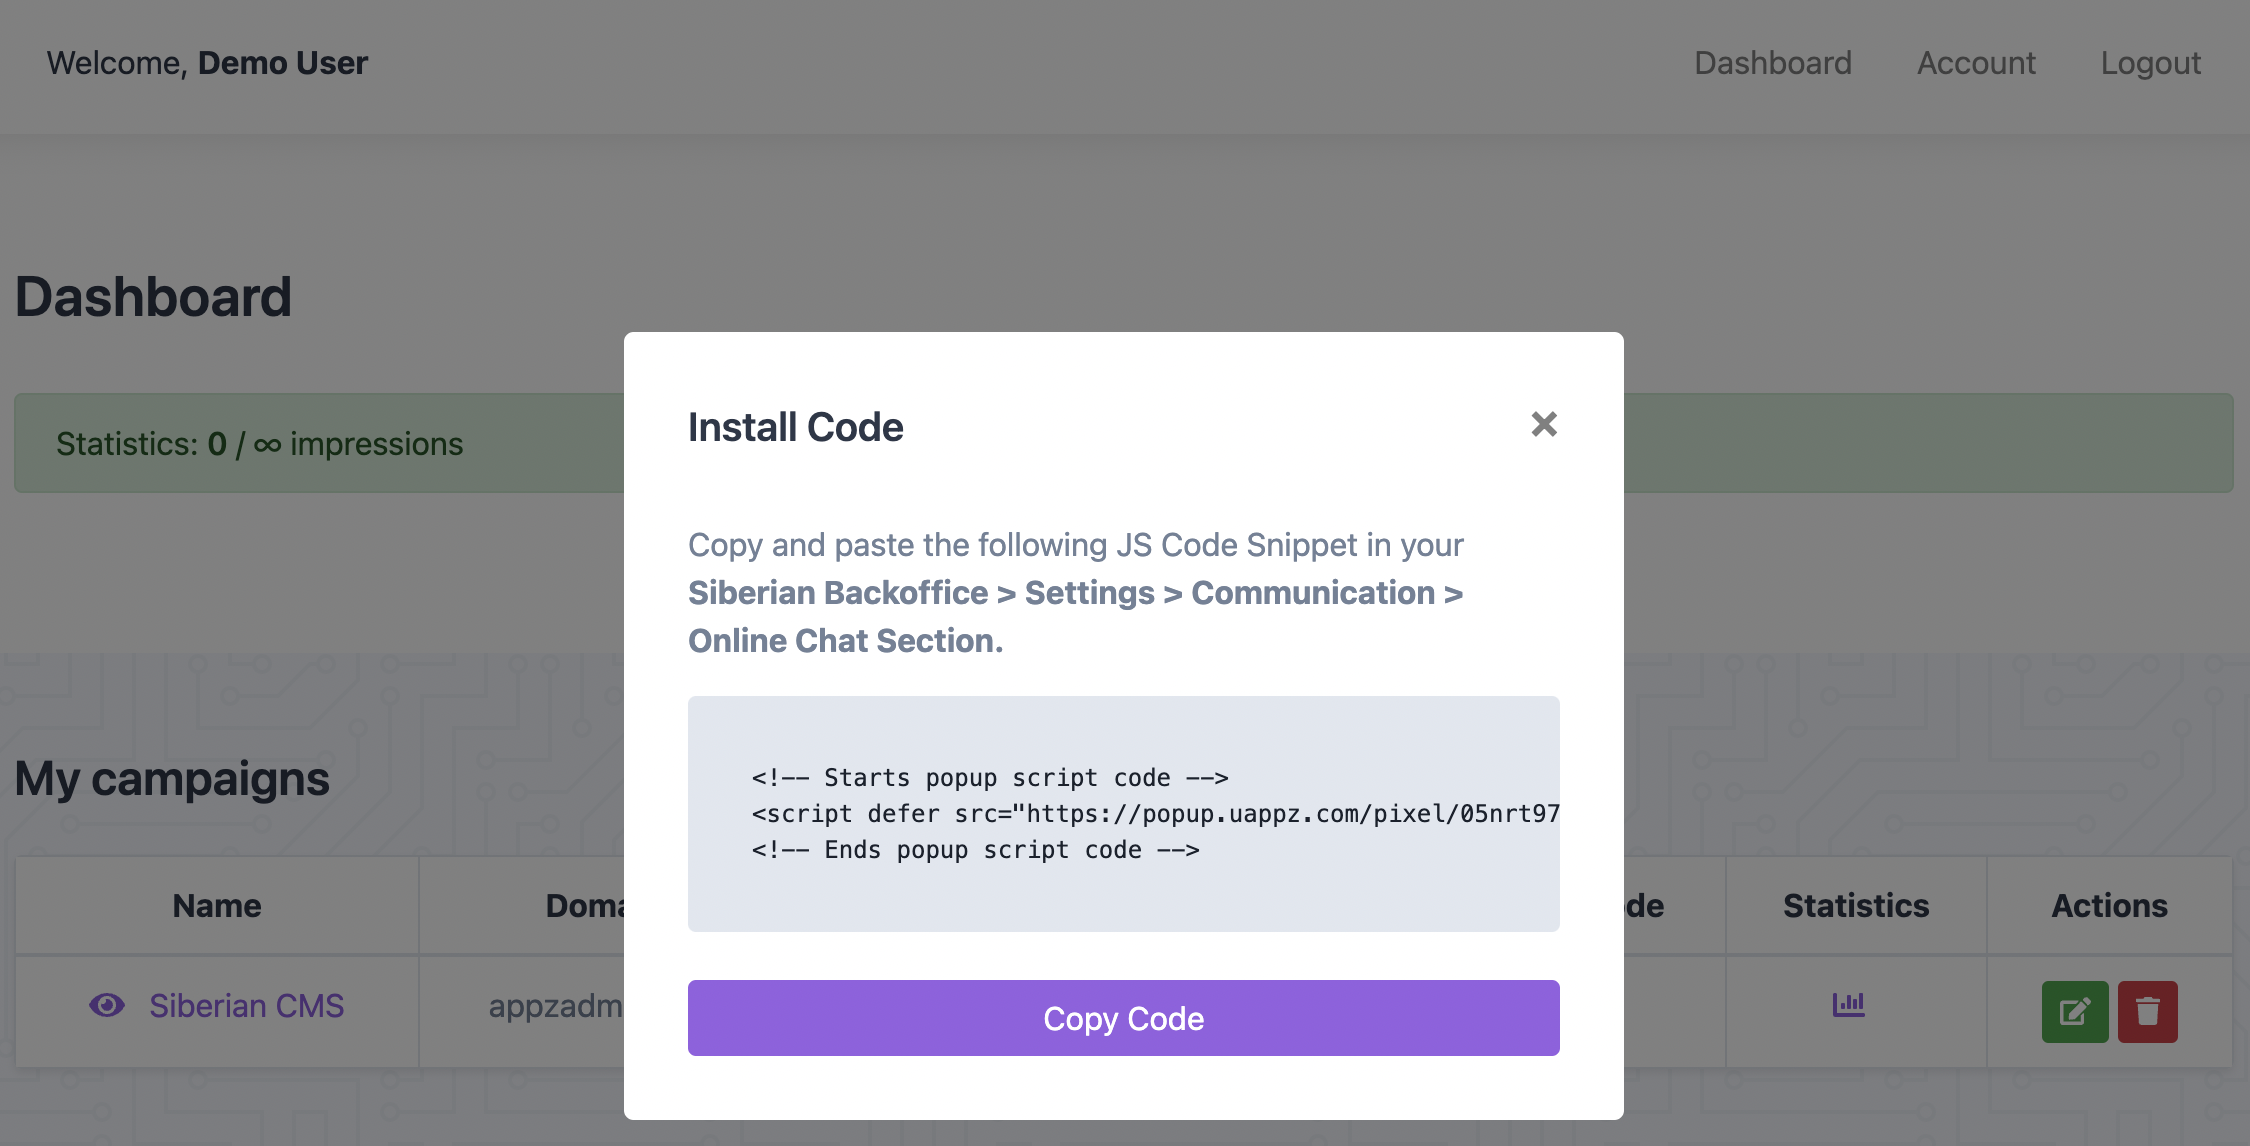Open the Account menu item
This screenshot has height=1146, width=2250.
click(1976, 63)
